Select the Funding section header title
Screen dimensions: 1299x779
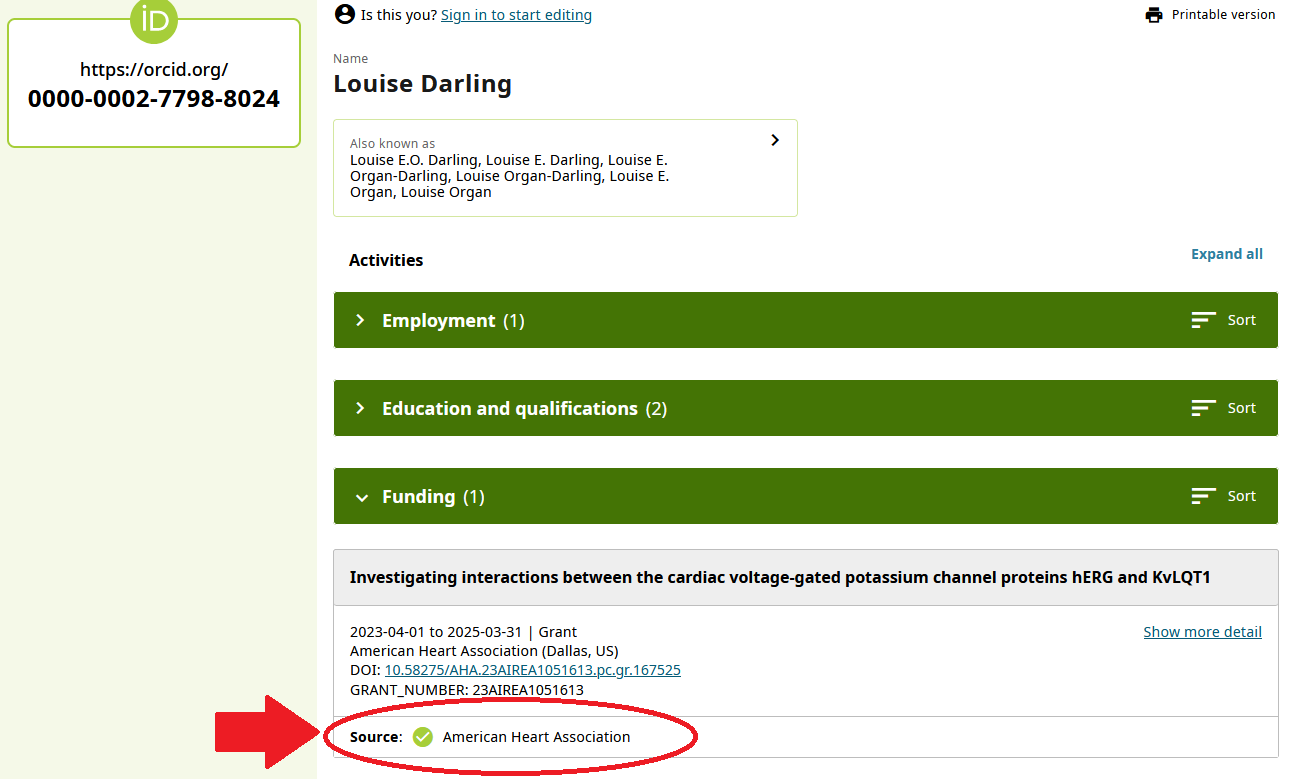pyautogui.click(x=419, y=496)
